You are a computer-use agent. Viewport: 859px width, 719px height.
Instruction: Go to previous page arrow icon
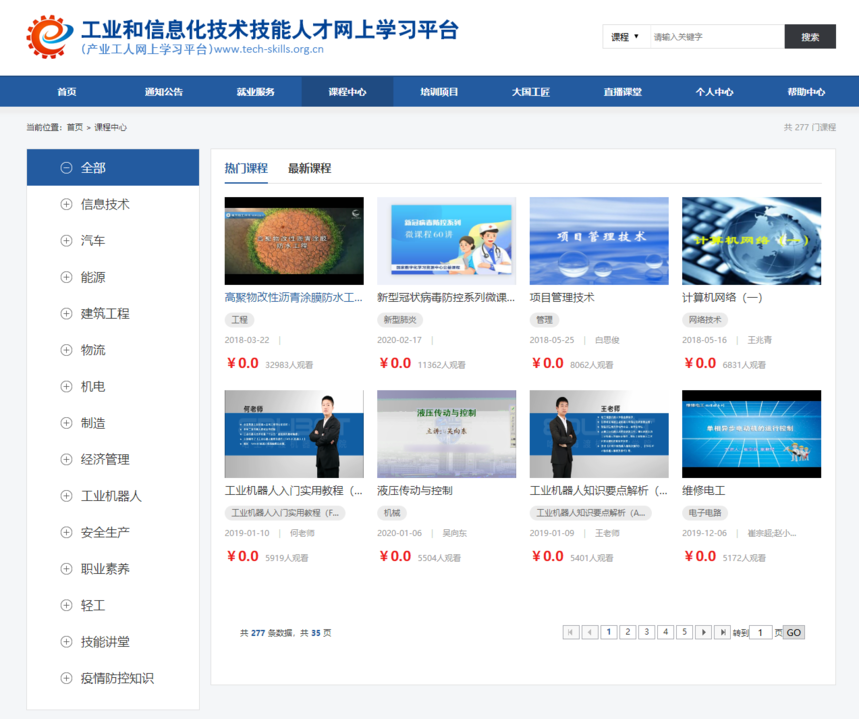590,632
